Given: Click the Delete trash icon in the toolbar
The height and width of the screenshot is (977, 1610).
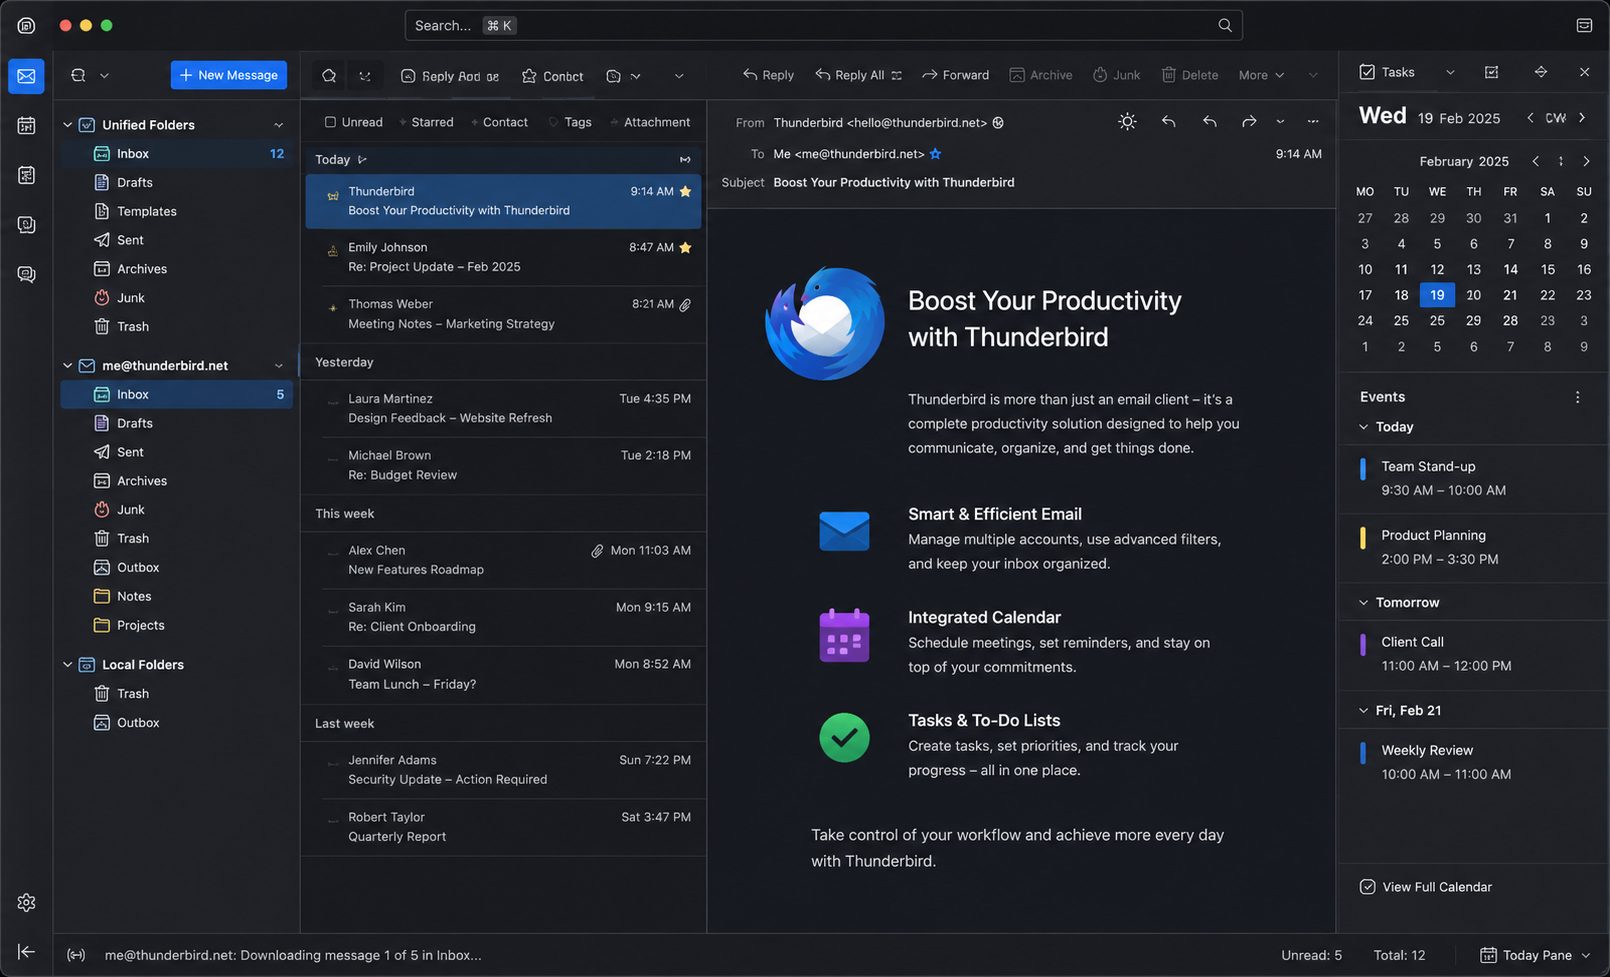Looking at the screenshot, I should [x=1168, y=75].
